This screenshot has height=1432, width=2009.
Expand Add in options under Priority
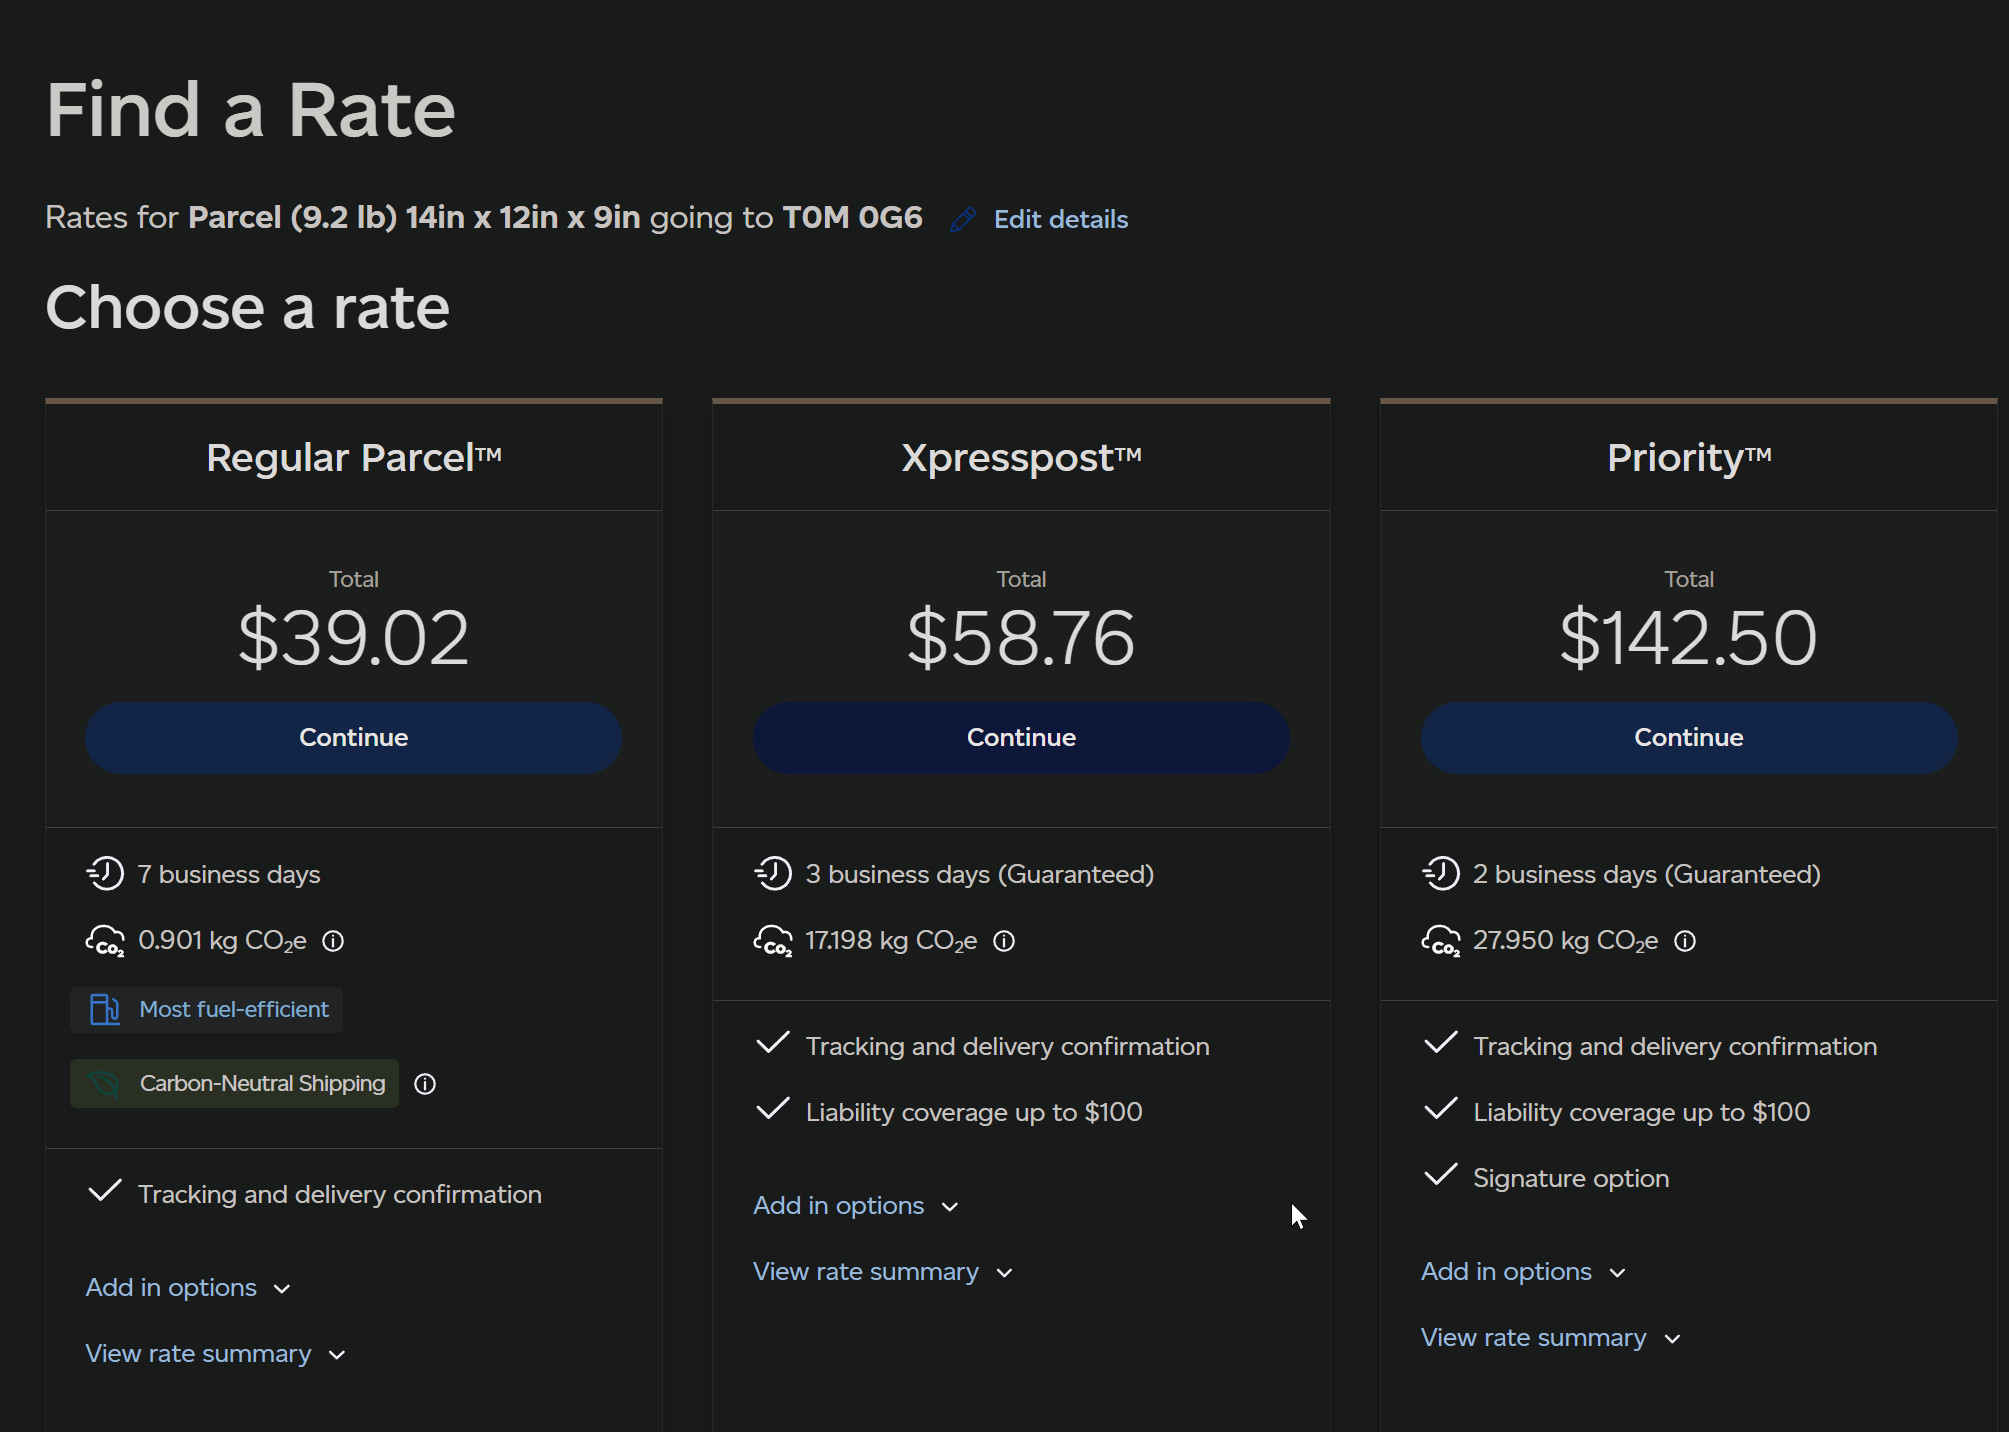[1523, 1272]
